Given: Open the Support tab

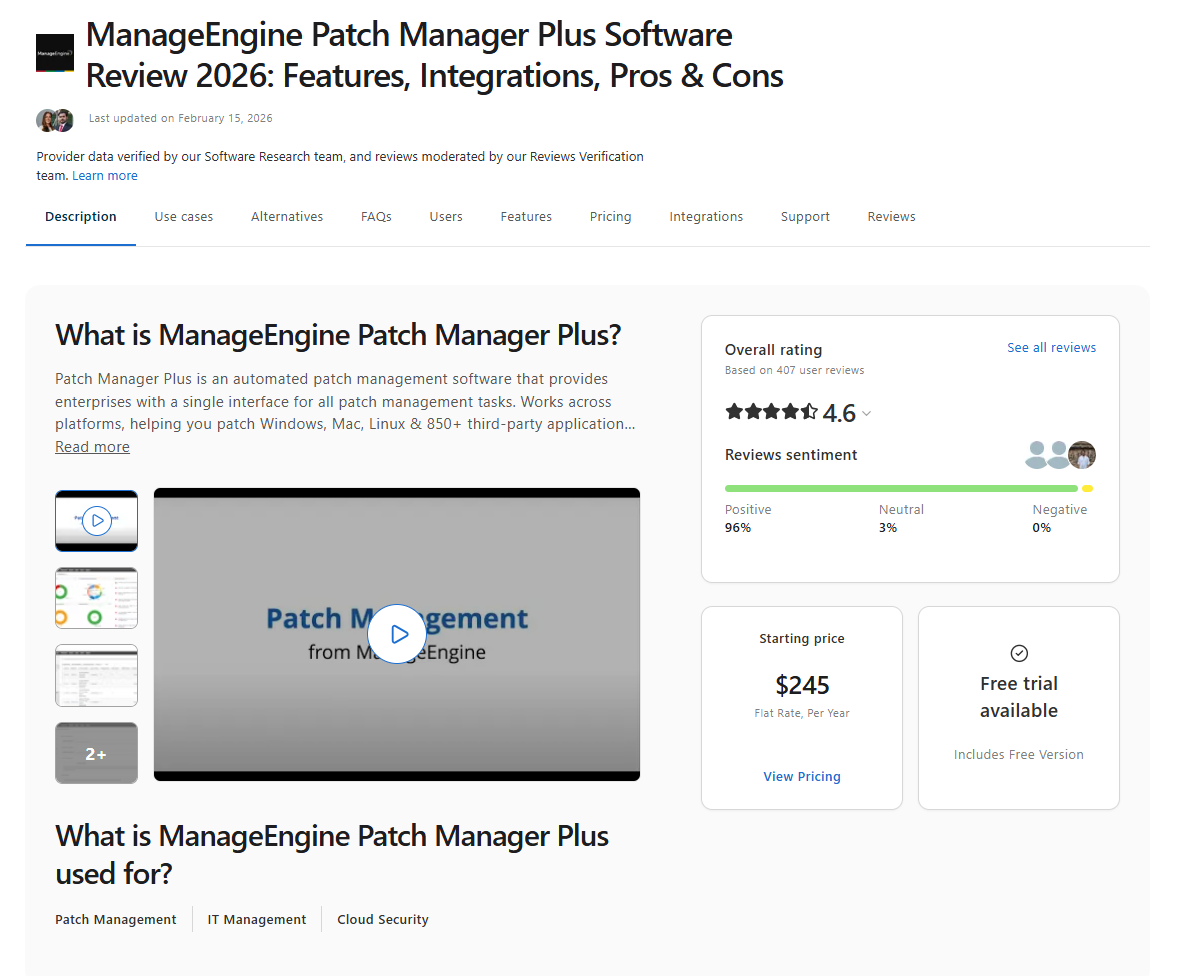Looking at the screenshot, I should 805,217.
